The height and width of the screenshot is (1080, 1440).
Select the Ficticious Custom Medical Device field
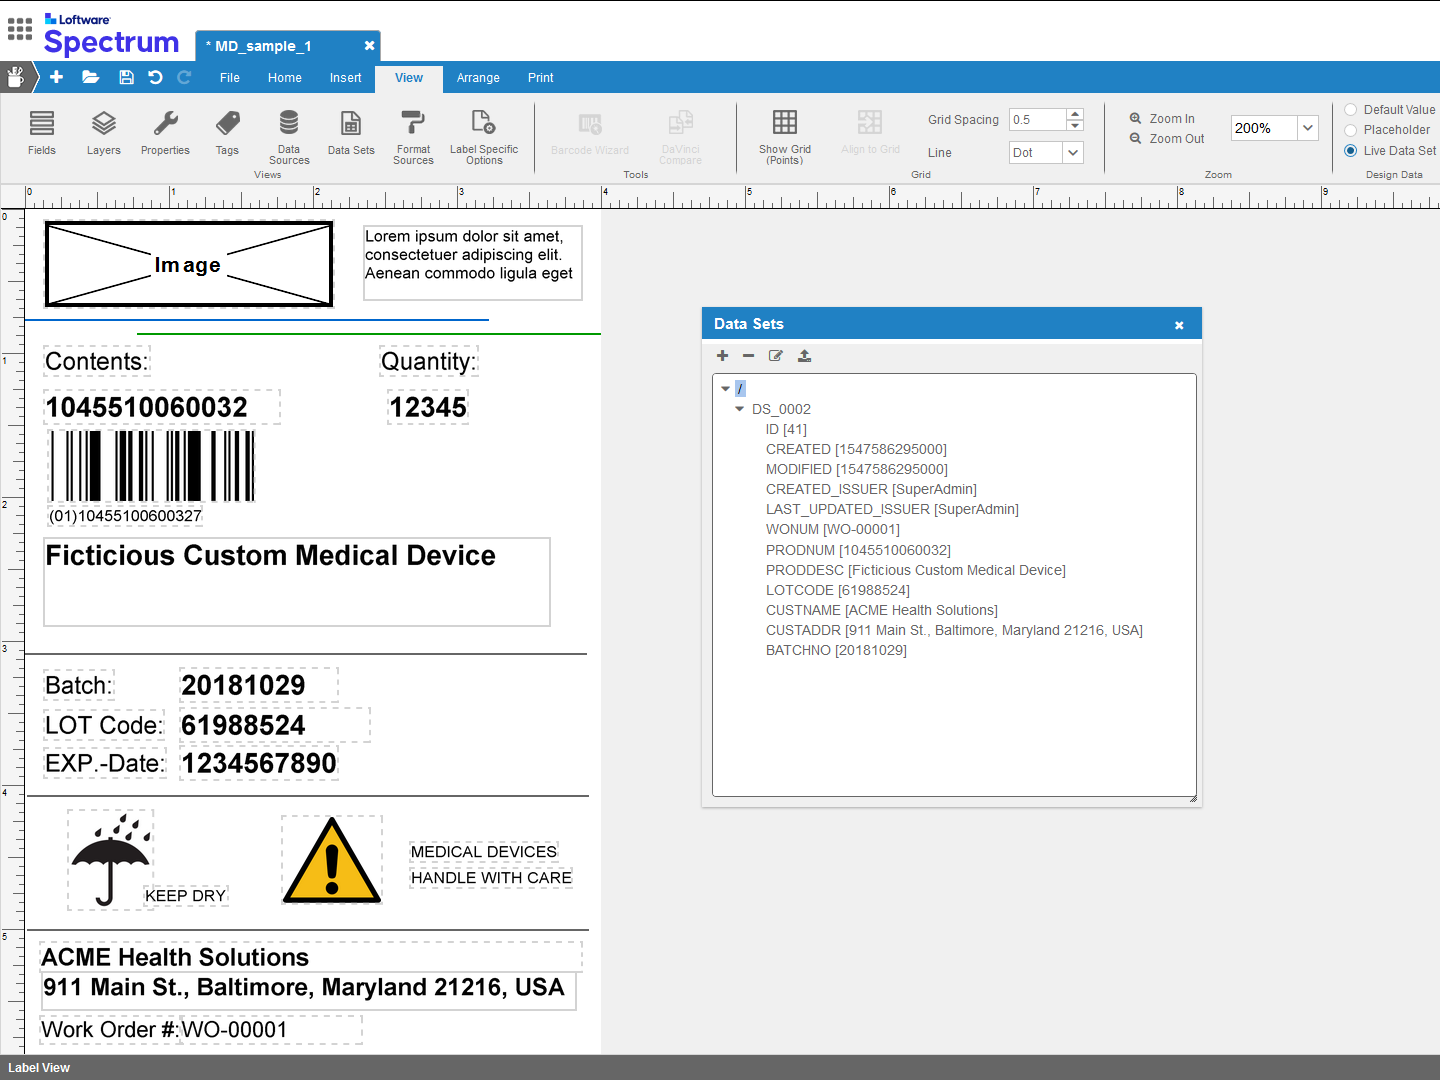point(297,582)
